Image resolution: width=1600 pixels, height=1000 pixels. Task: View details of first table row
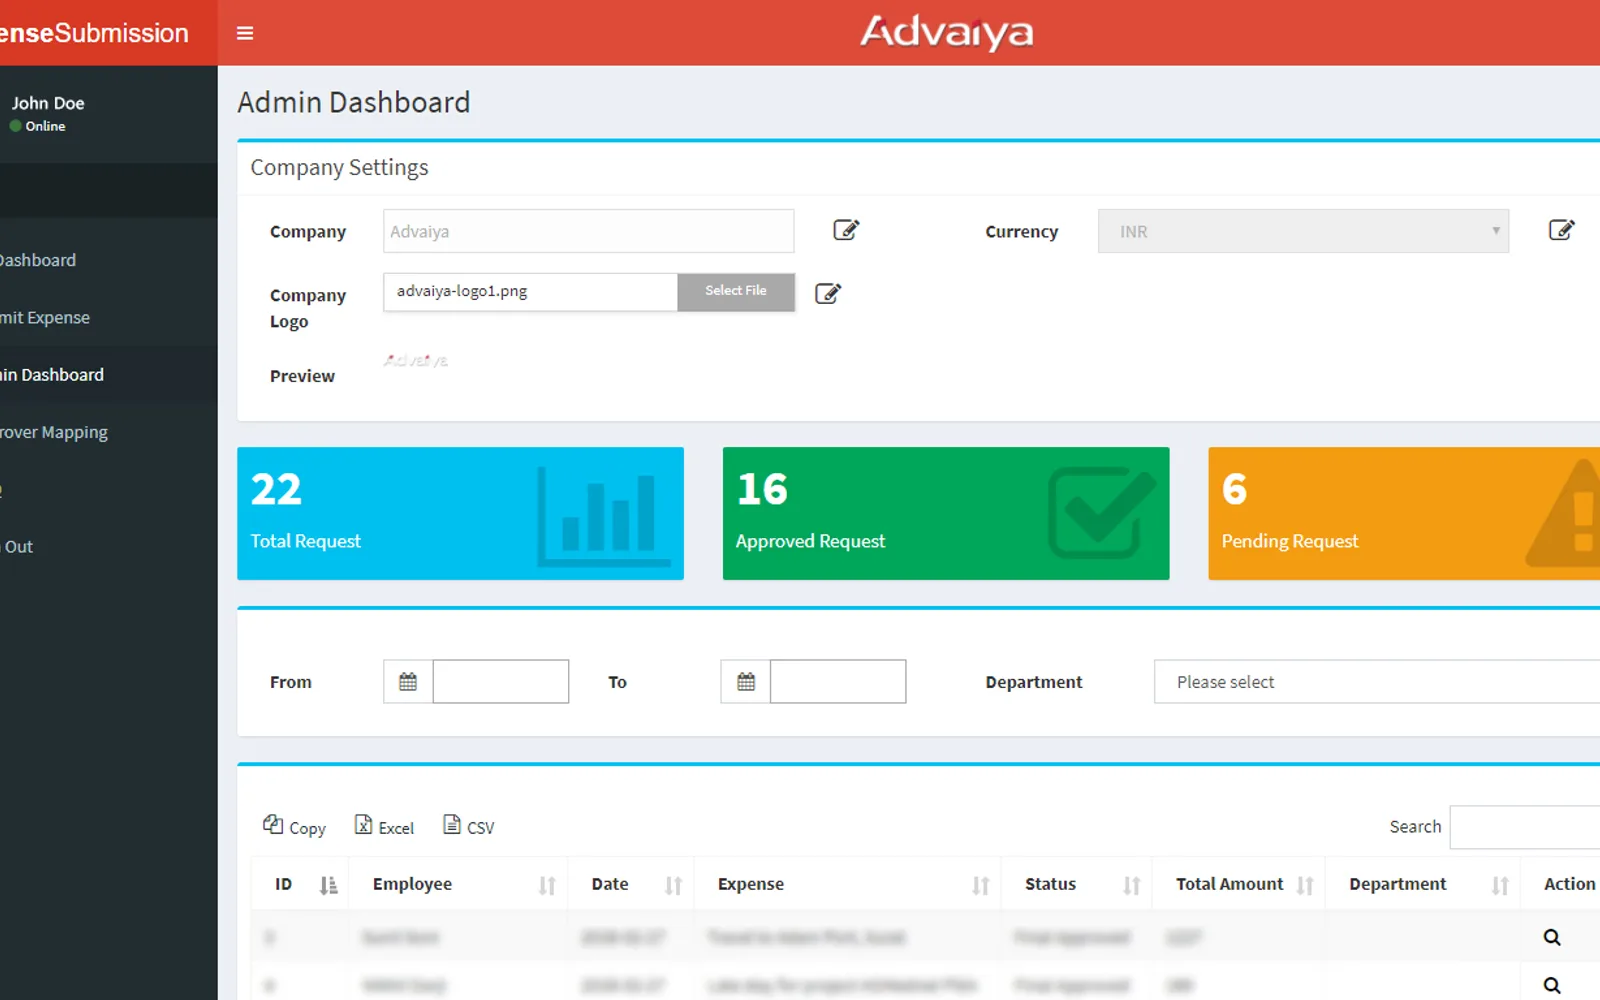point(1552,937)
